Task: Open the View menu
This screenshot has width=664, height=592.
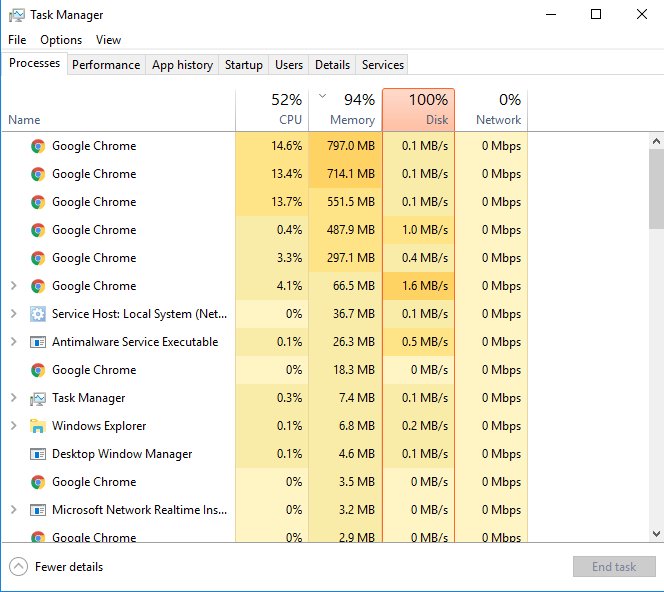Action: (108, 40)
